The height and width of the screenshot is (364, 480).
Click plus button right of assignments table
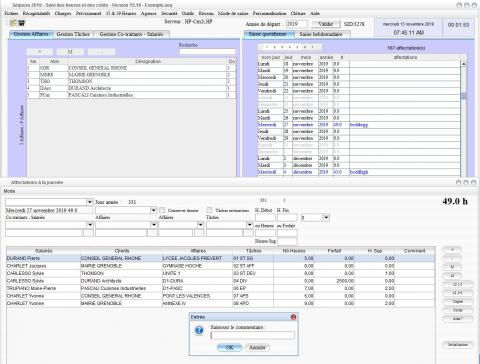(452, 250)
